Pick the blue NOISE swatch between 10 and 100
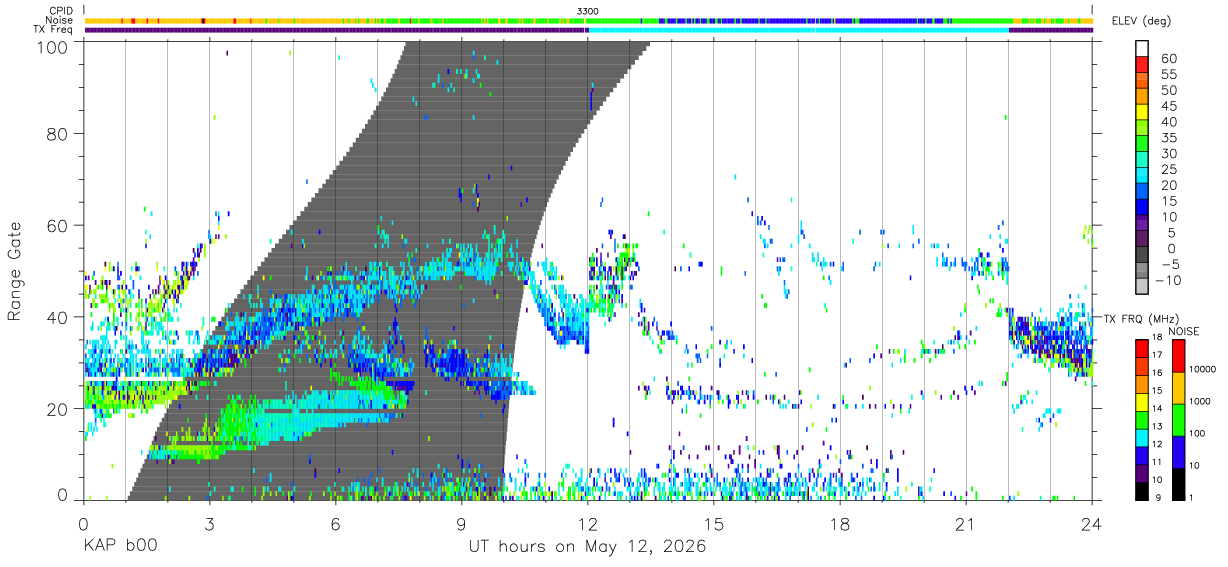 click(x=1177, y=450)
